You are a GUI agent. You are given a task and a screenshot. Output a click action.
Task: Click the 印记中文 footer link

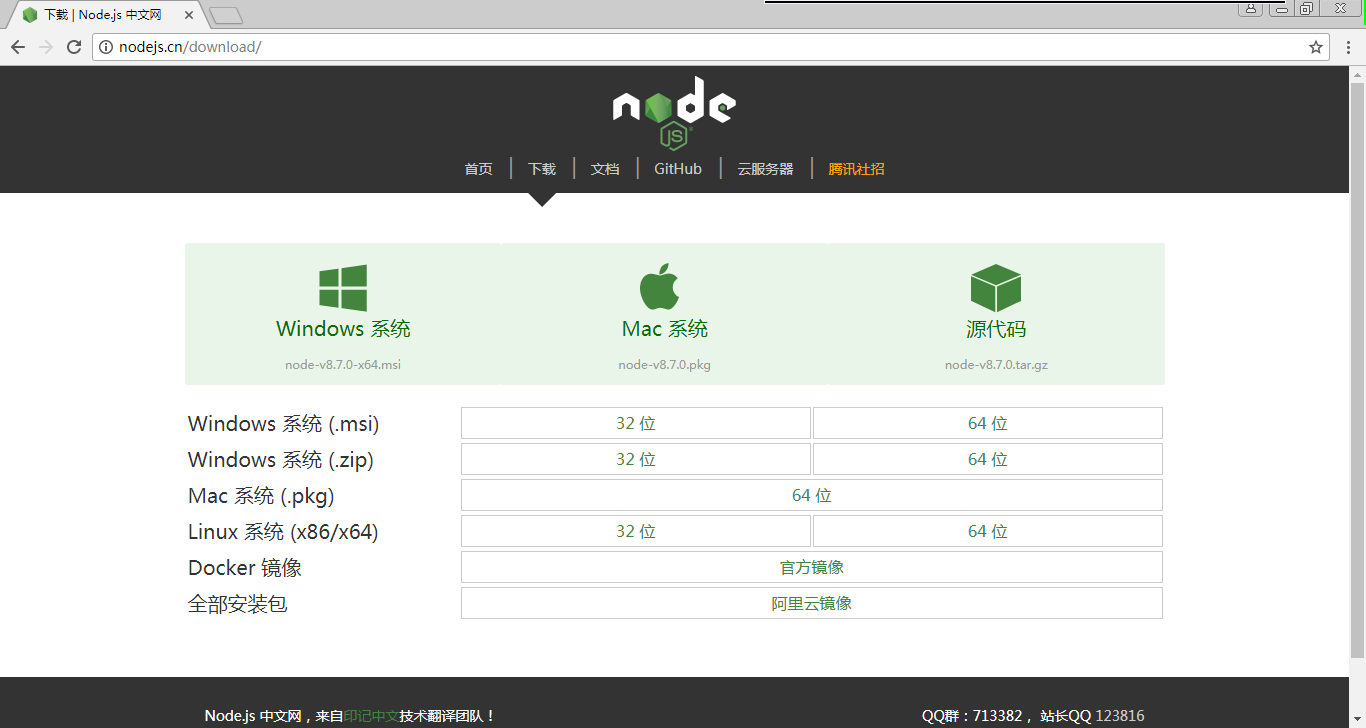371,716
